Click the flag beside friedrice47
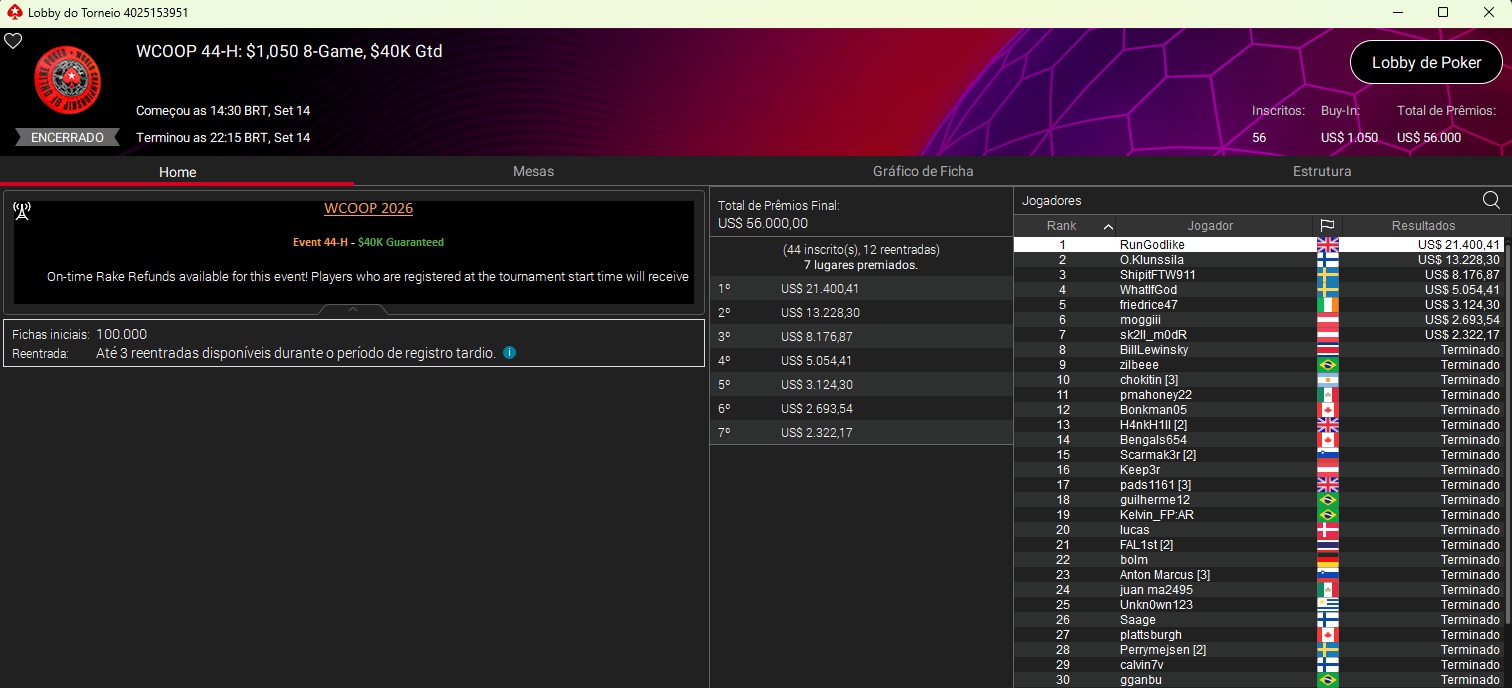 tap(1327, 305)
